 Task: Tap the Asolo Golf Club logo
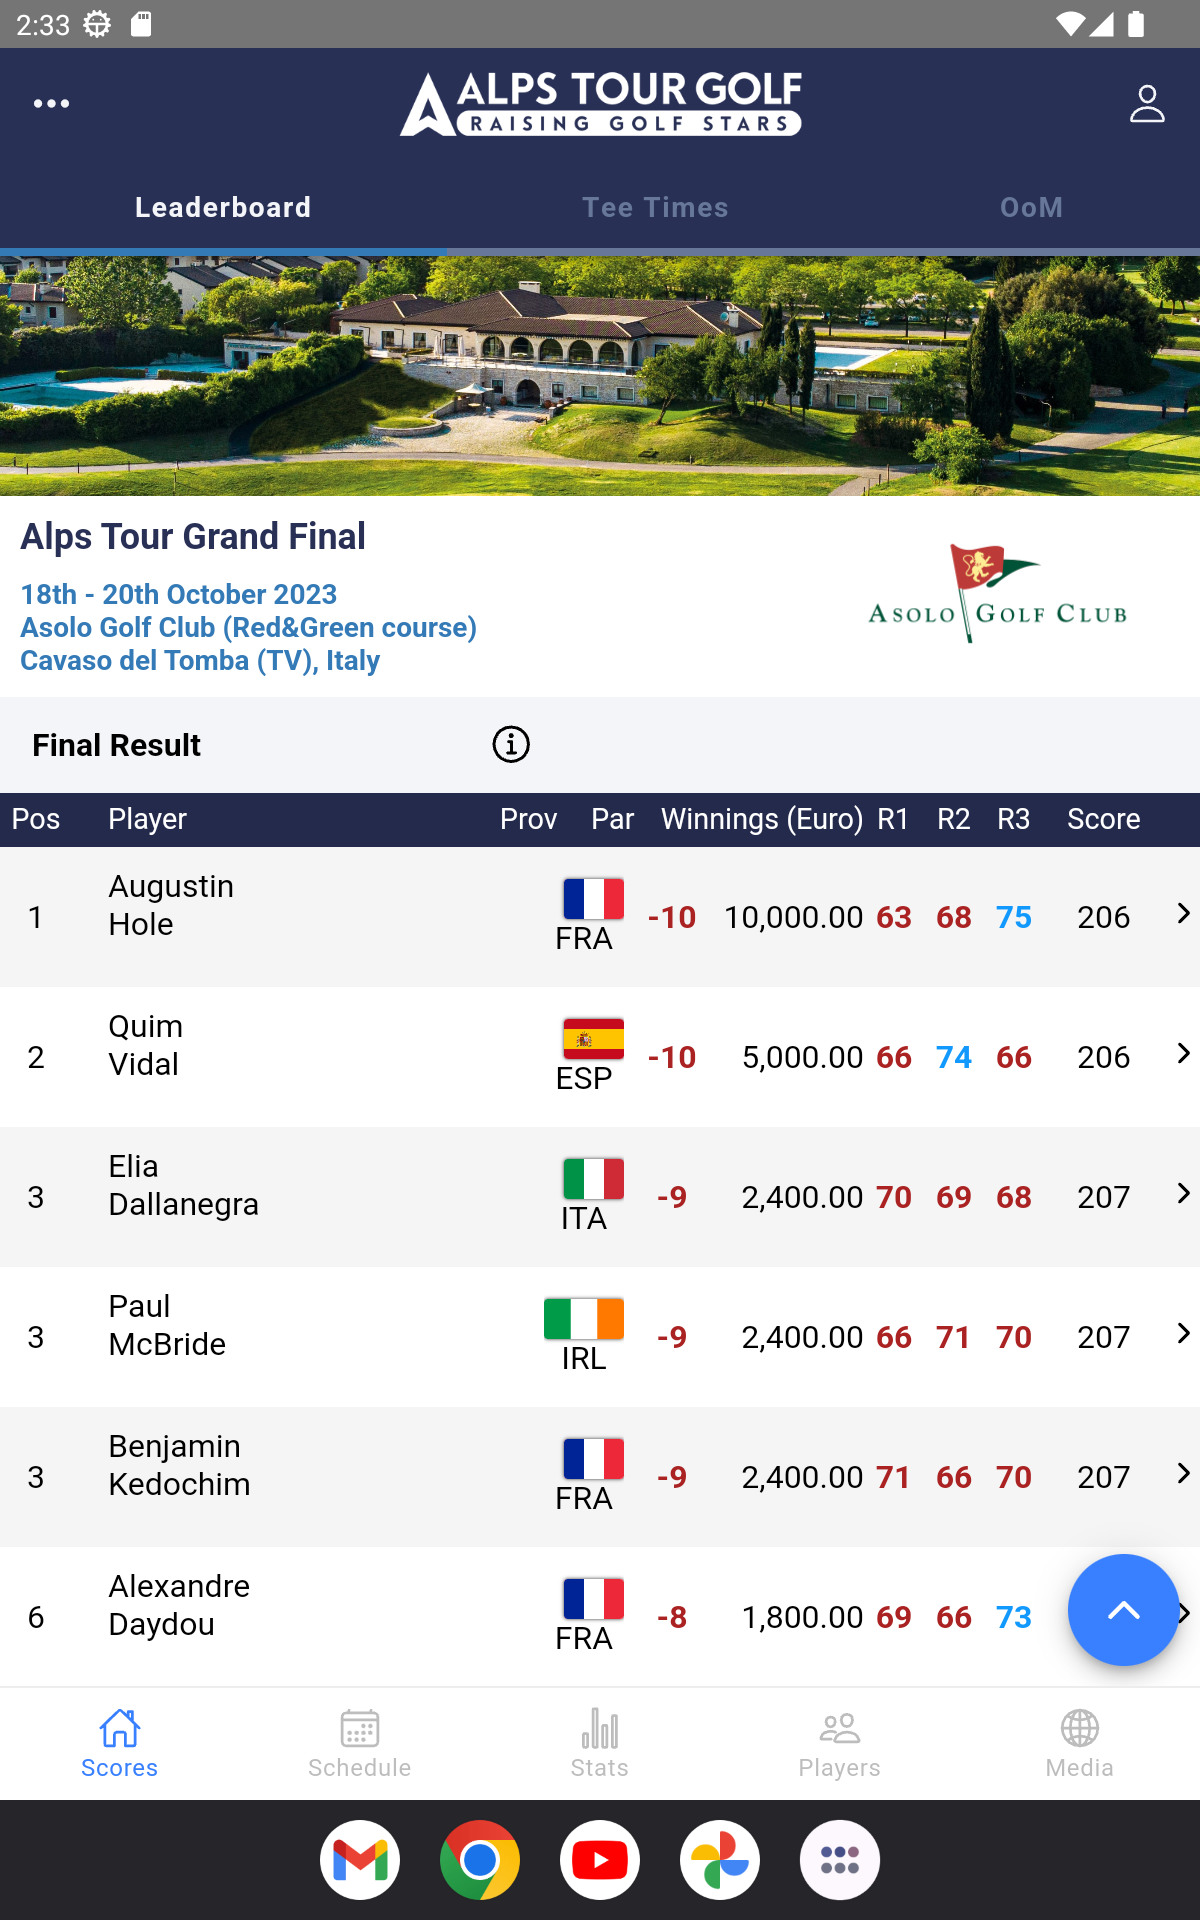[998, 595]
